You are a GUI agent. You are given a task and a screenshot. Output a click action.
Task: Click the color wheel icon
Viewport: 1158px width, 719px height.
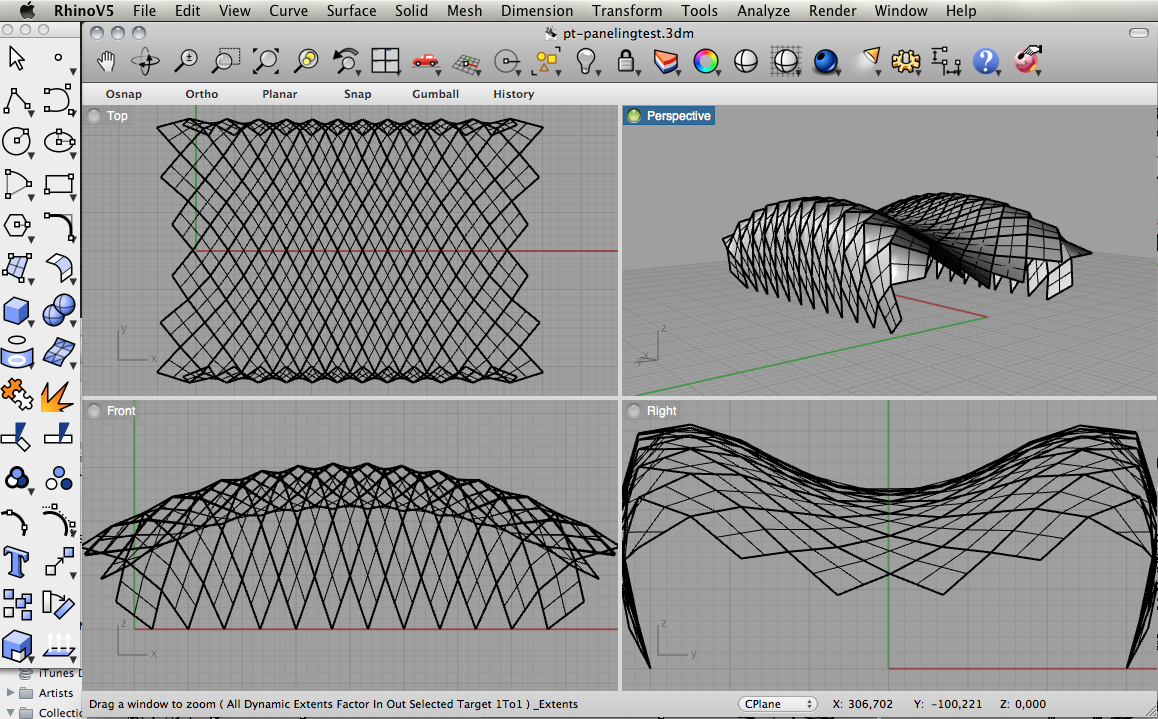click(x=705, y=62)
